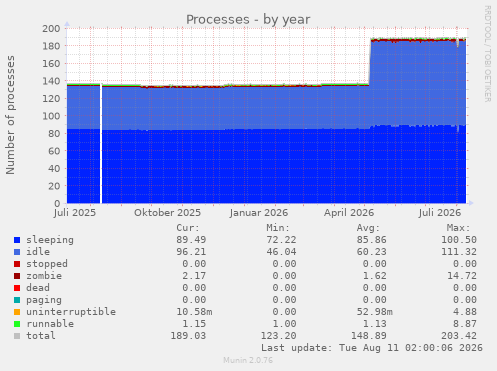
Task: Click sleeping minimum value 72.22
Action: (x=281, y=240)
